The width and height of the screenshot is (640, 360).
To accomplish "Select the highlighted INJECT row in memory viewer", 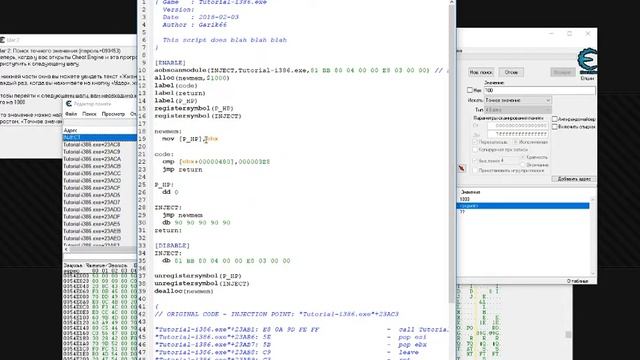I will 100,138.
